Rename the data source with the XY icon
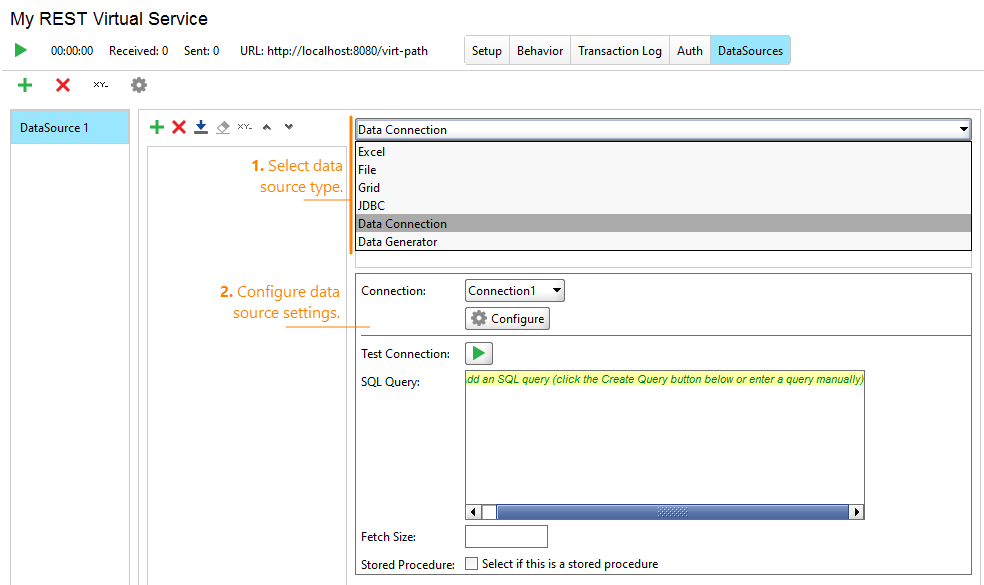984x585 pixels. [x=100, y=85]
